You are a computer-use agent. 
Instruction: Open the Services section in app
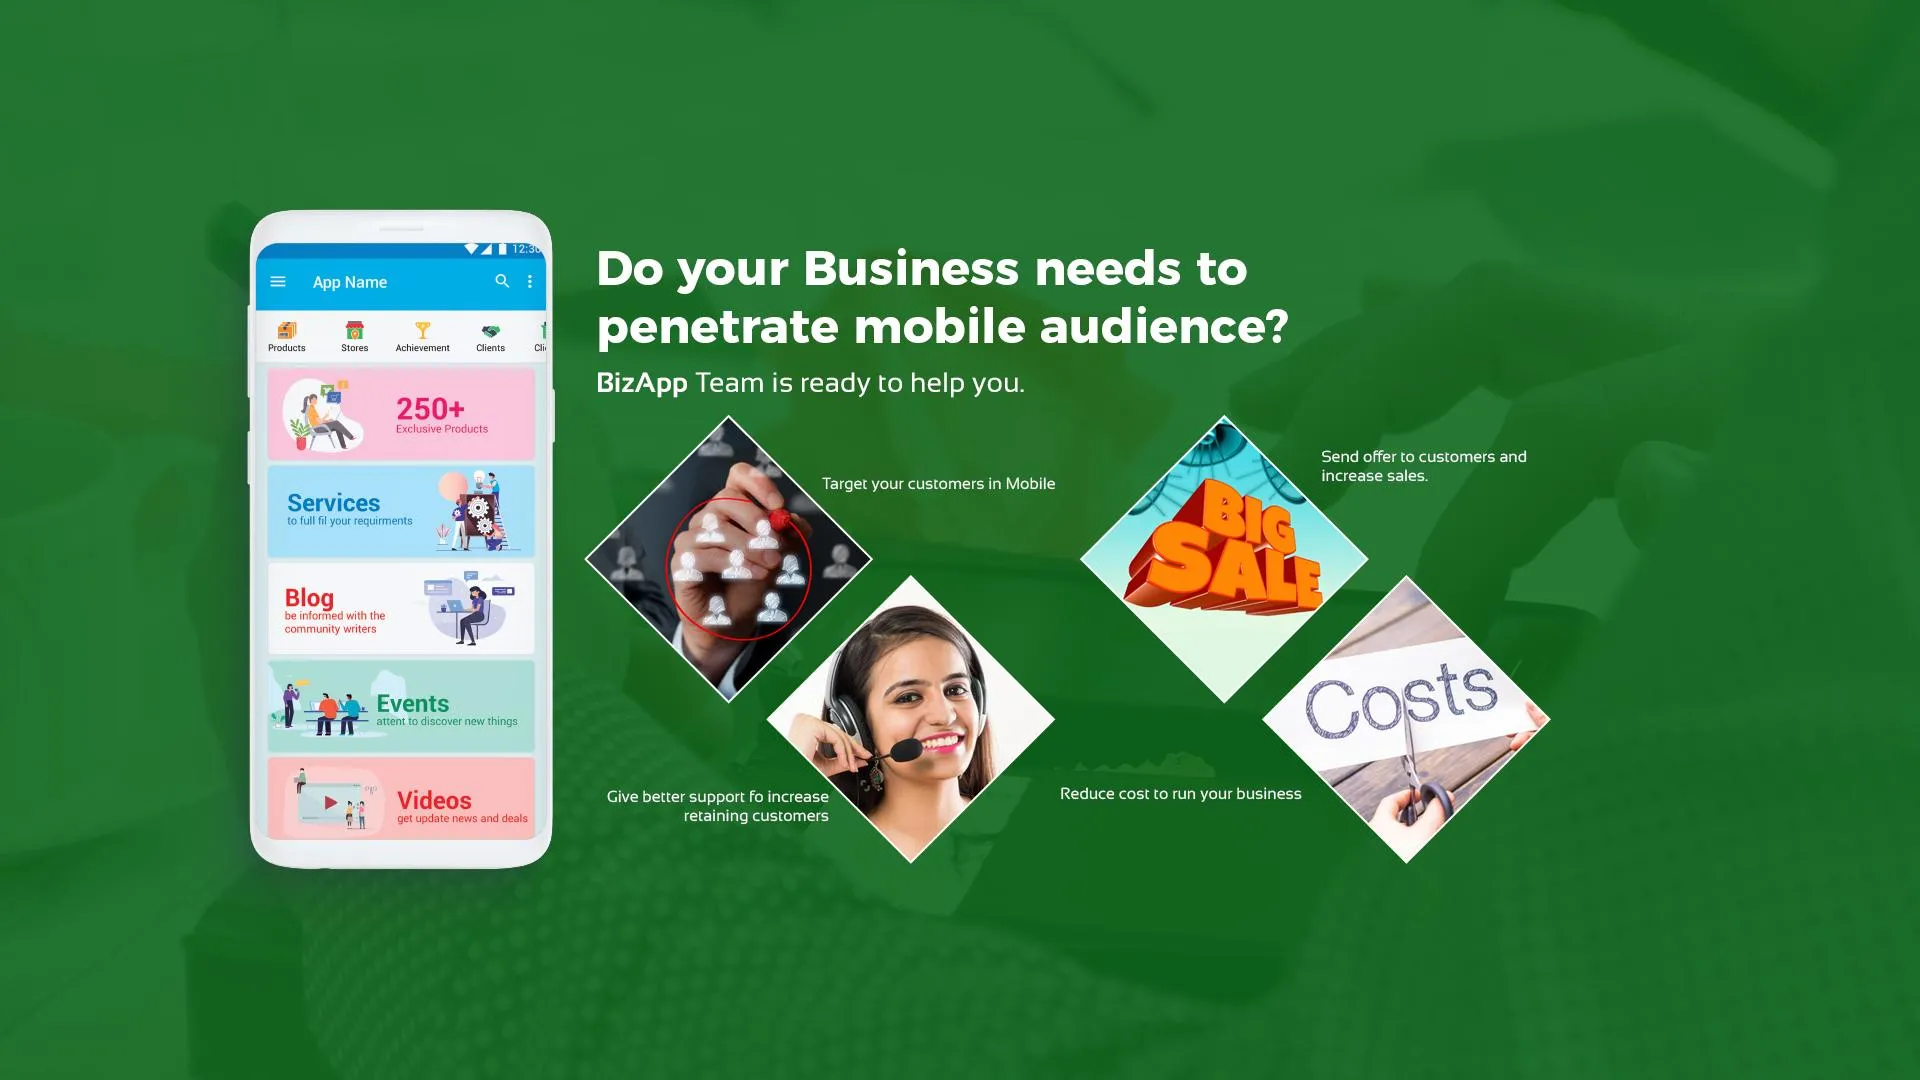[x=401, y=510]
